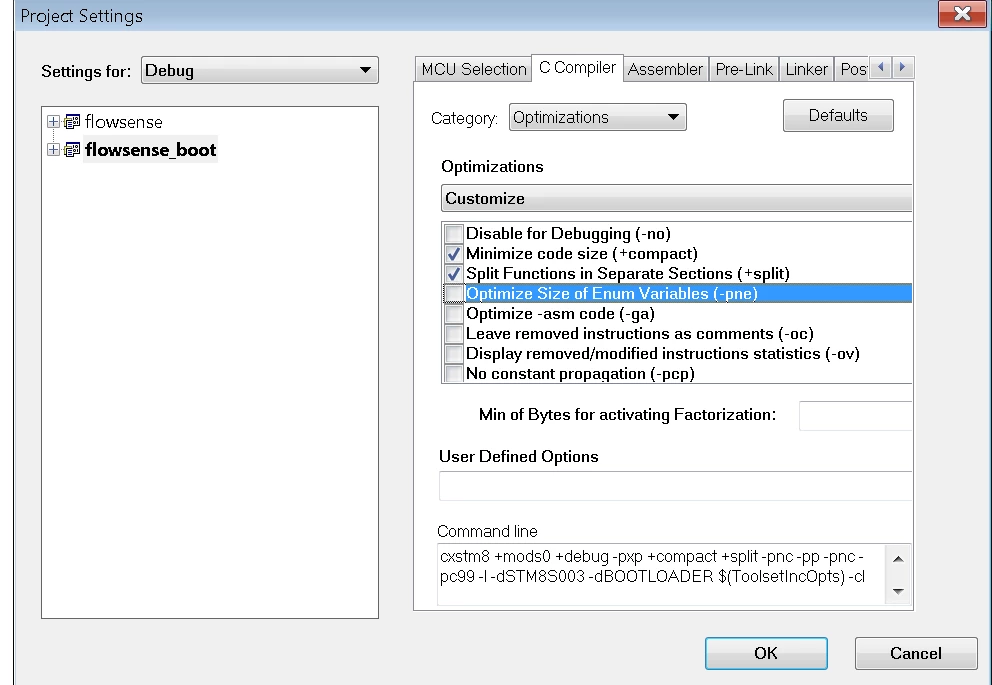Switch to the Linker tab
Viewport: 992px width, 685px height.
coord(807,69)
